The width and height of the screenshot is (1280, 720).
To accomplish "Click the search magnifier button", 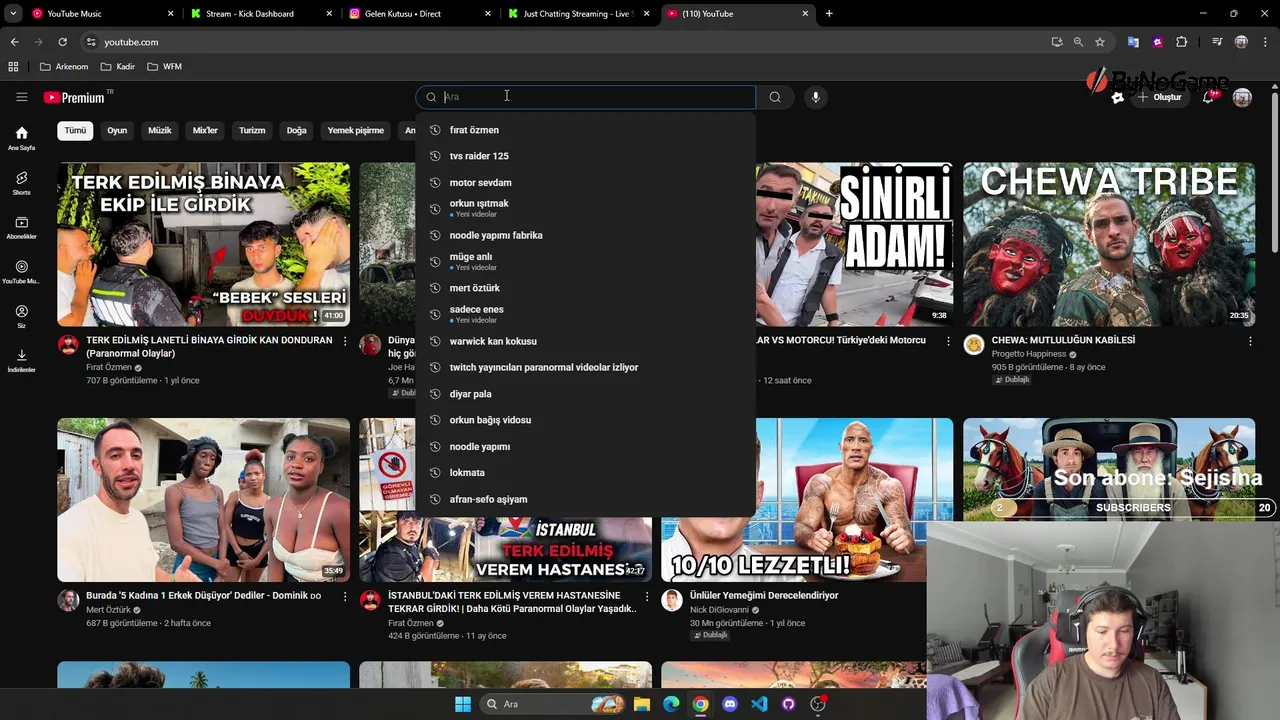I will pyautogui.click(x=775, y=97).
